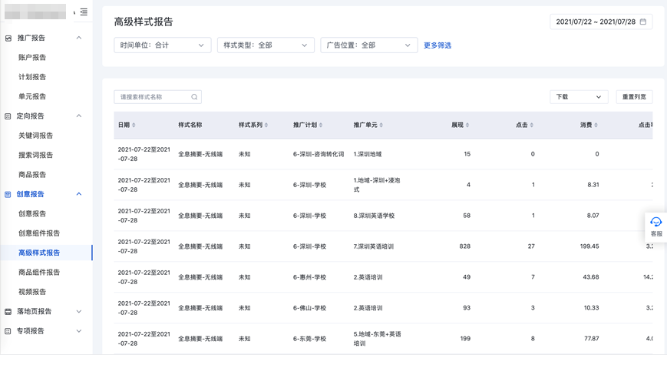Click the 专项报告 section icon
Screen dimensions: 670x365
pyautogui.click(x=8, y=331)
